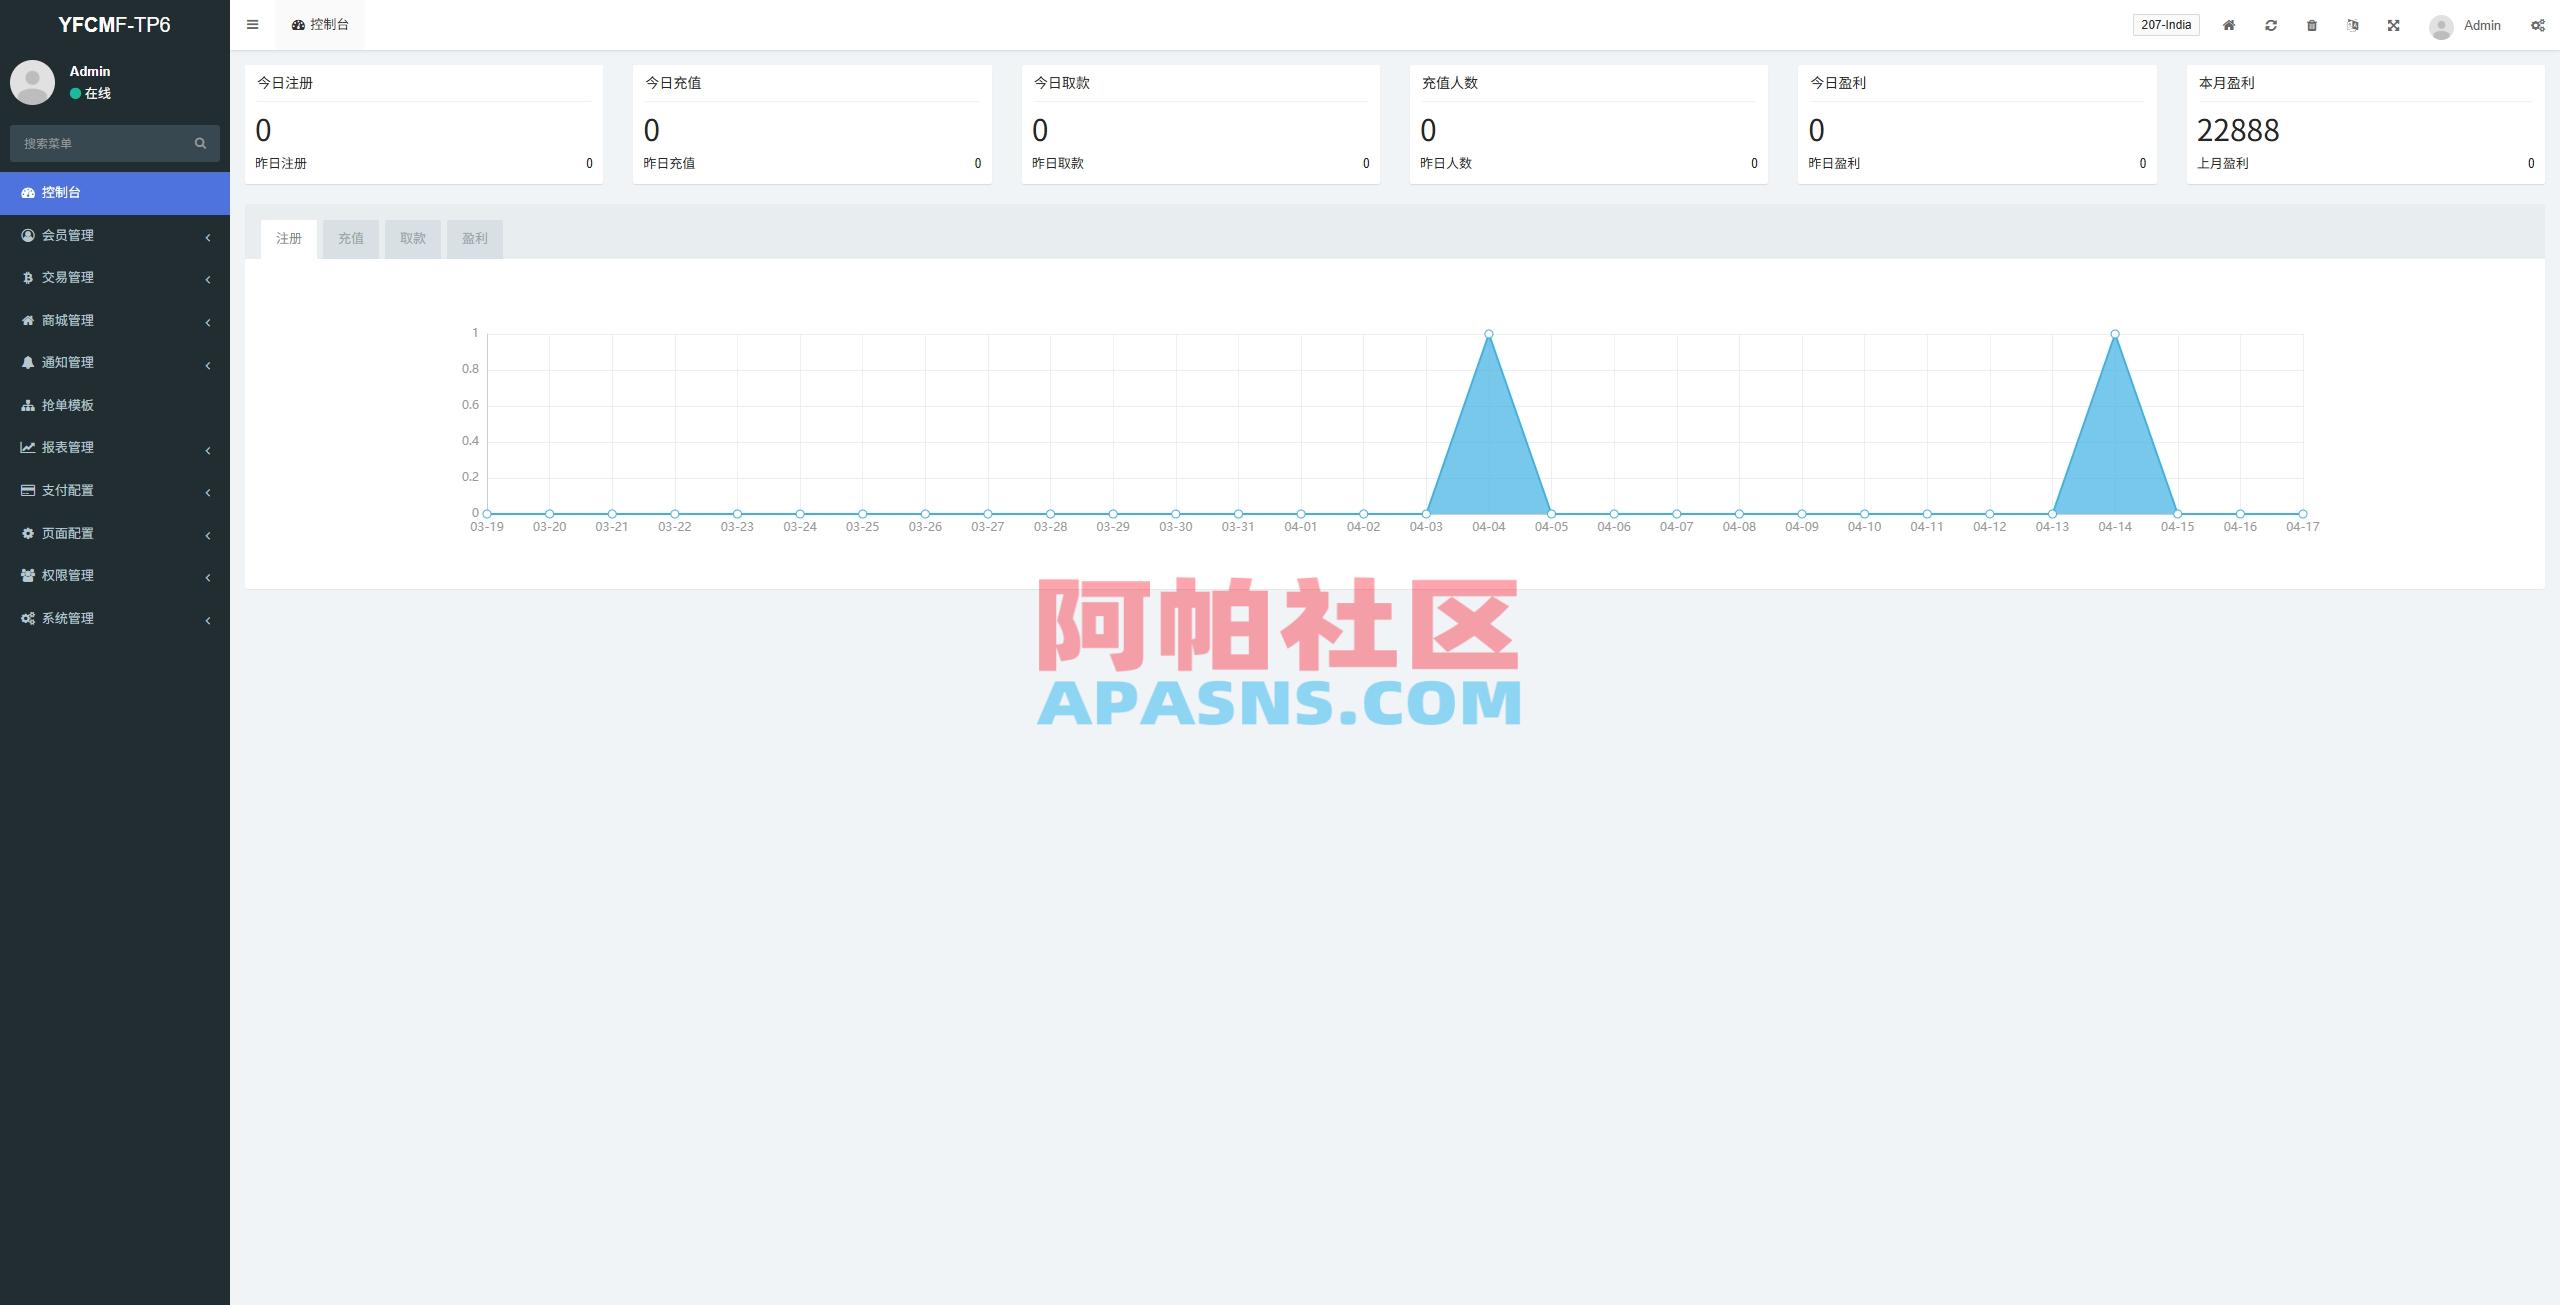Clear cache with the trash icon
Viewport: 2560px width, 1305px height.
(2312, 24)
